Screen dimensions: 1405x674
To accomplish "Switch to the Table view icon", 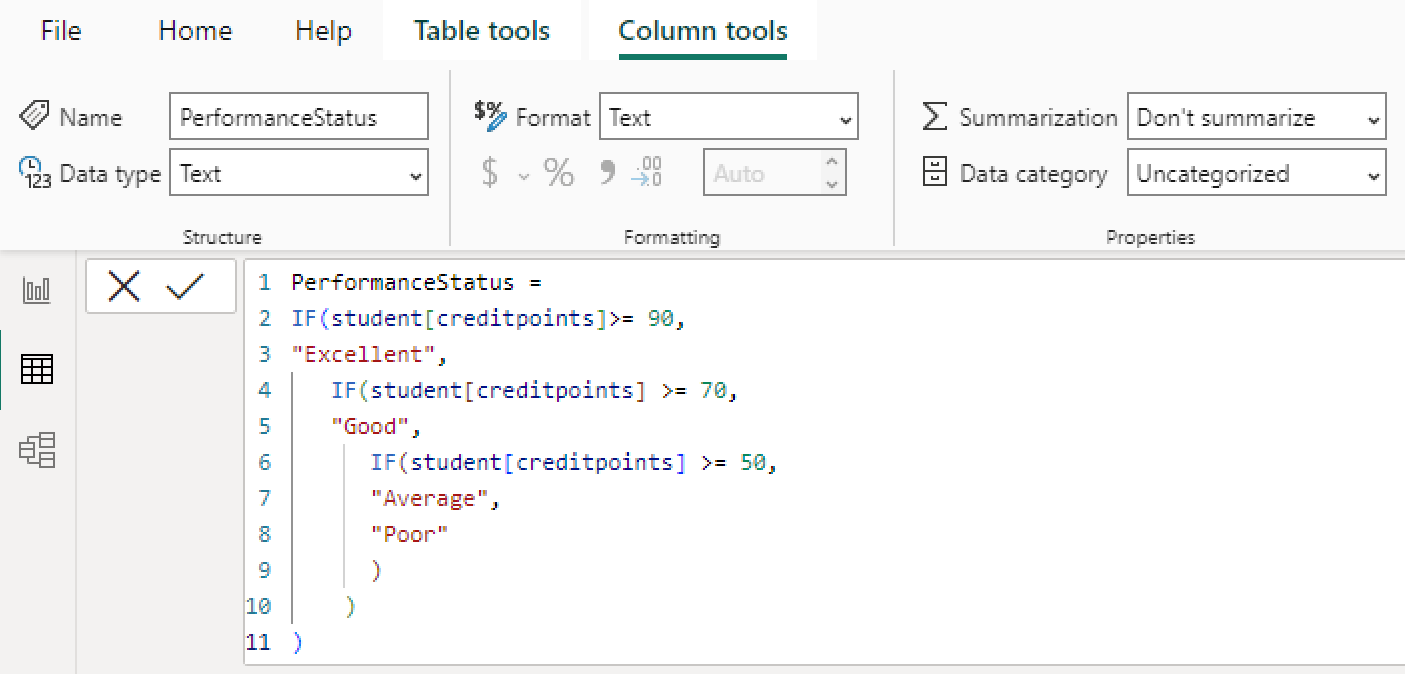I will (x=37, y=369).
